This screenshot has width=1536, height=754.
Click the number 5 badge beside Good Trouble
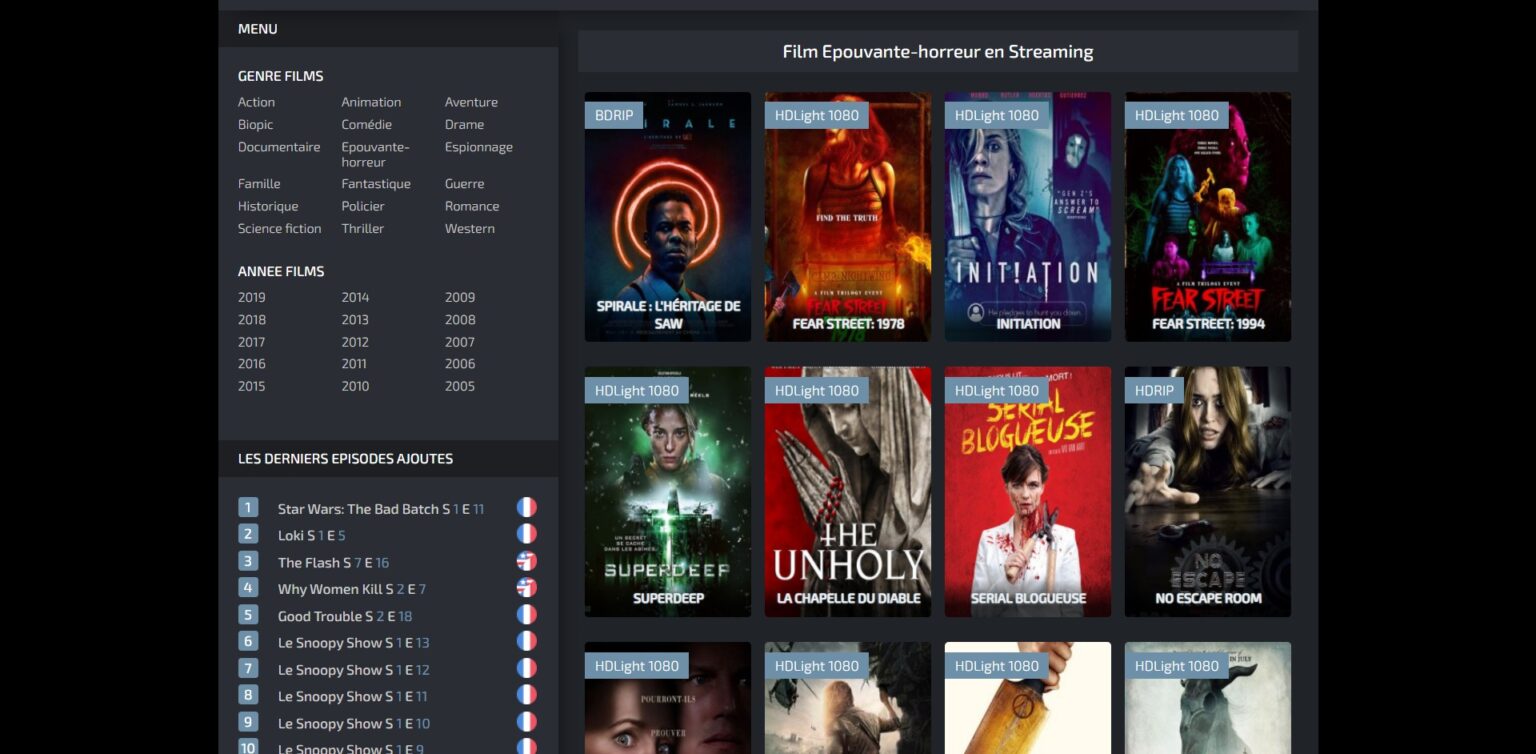[248, 615]
